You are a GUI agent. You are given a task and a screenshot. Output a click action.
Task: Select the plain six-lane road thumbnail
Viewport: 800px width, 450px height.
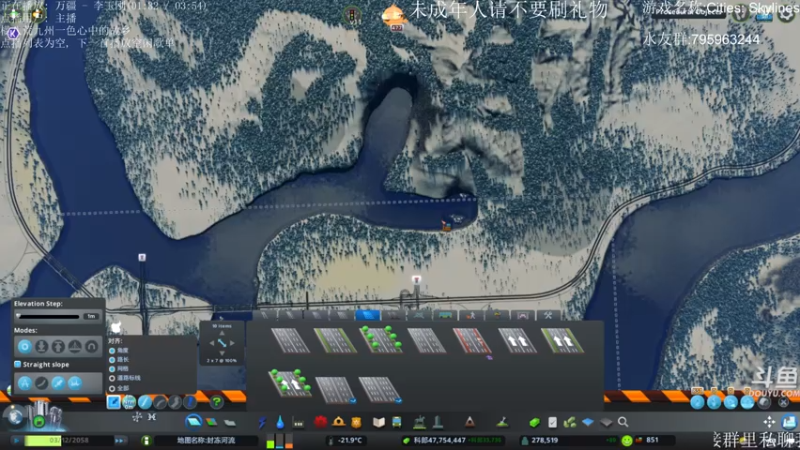[290, 340]
